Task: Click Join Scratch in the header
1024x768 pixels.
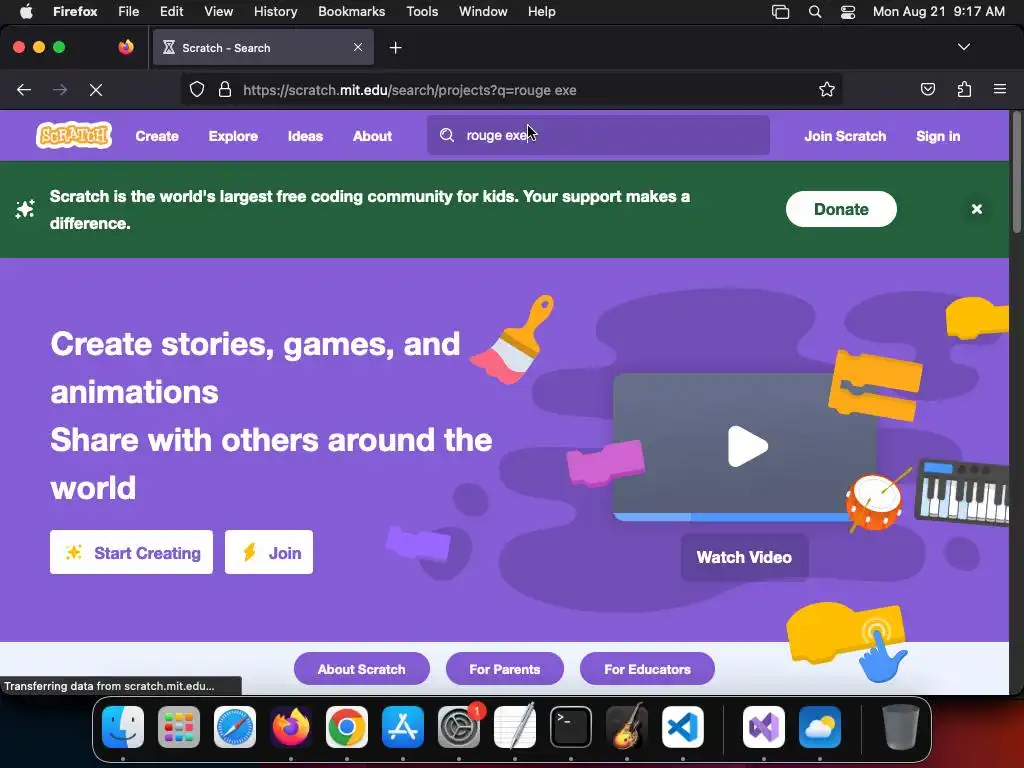Action: click(845, 136)
